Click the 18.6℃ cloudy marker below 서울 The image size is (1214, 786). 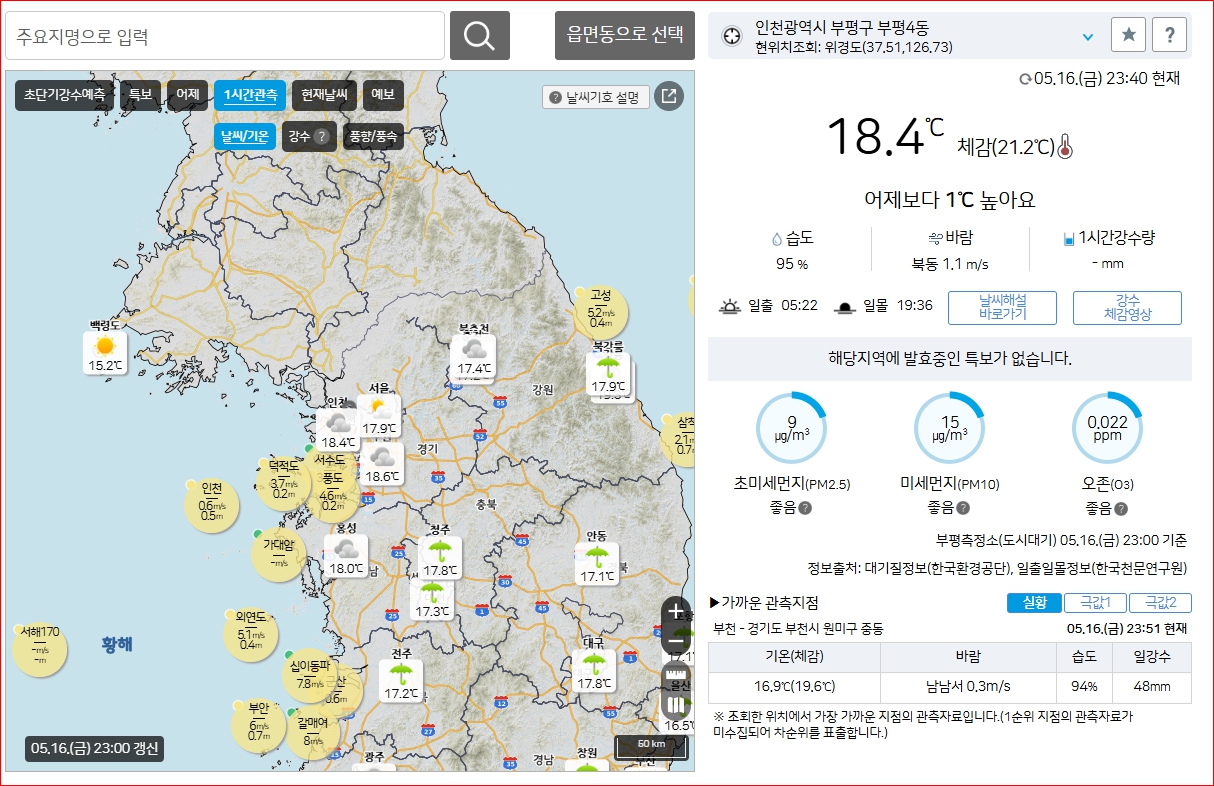(382, 464)
